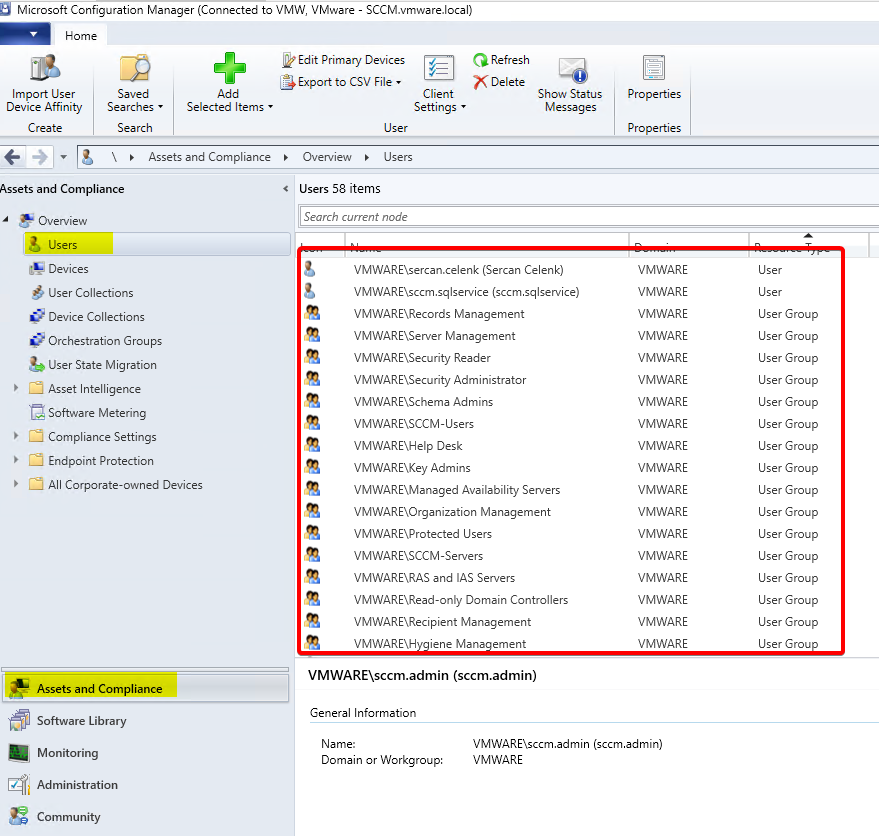Screen dimensions: 879x836
Task: Collapse the Overview tree node
Action: point(7,220)
